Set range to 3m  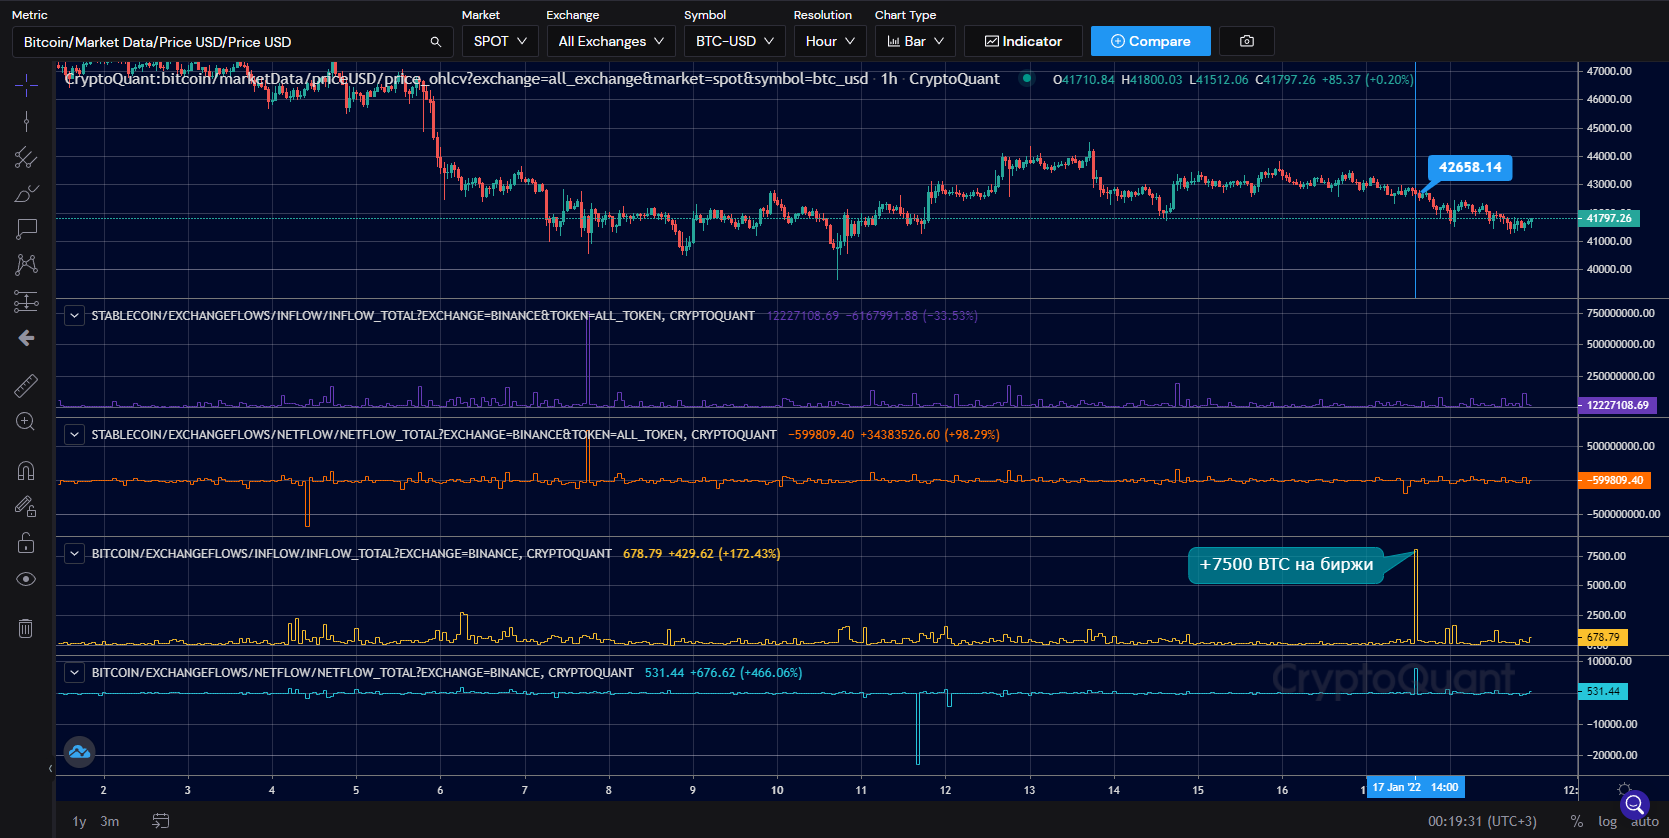[110, 821]
